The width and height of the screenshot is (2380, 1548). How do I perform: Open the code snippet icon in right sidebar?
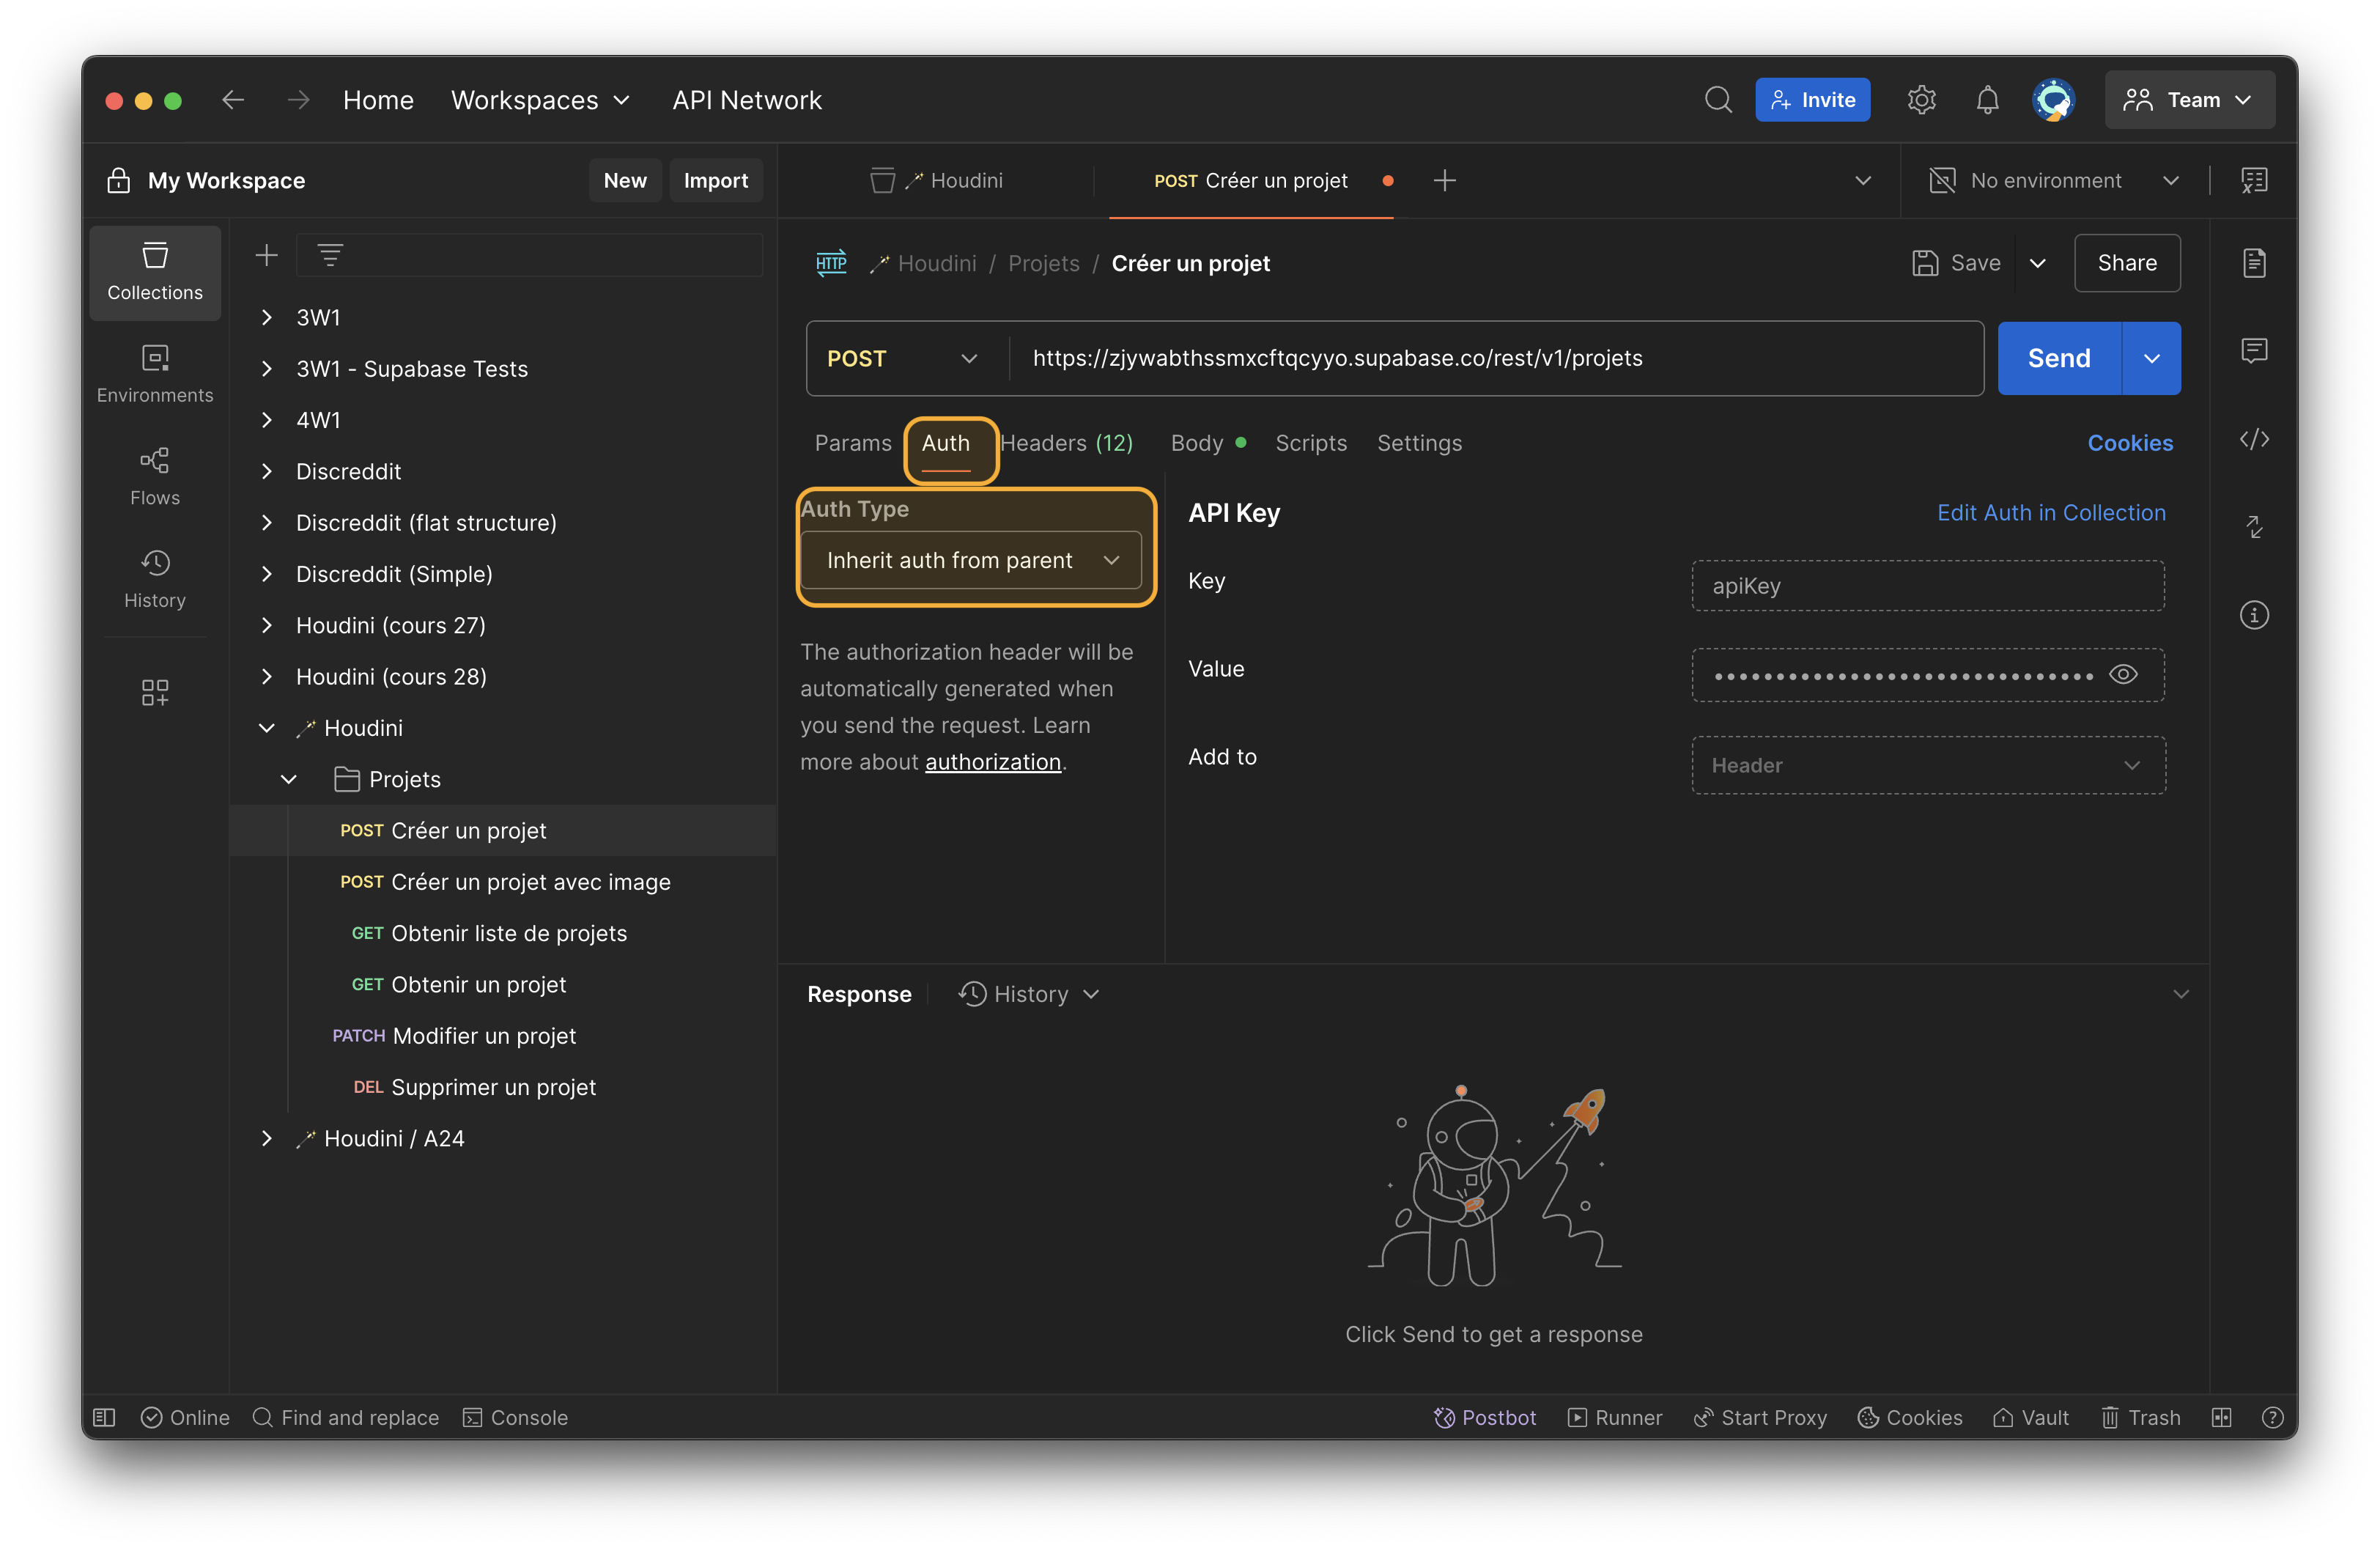click(2254, 439)
